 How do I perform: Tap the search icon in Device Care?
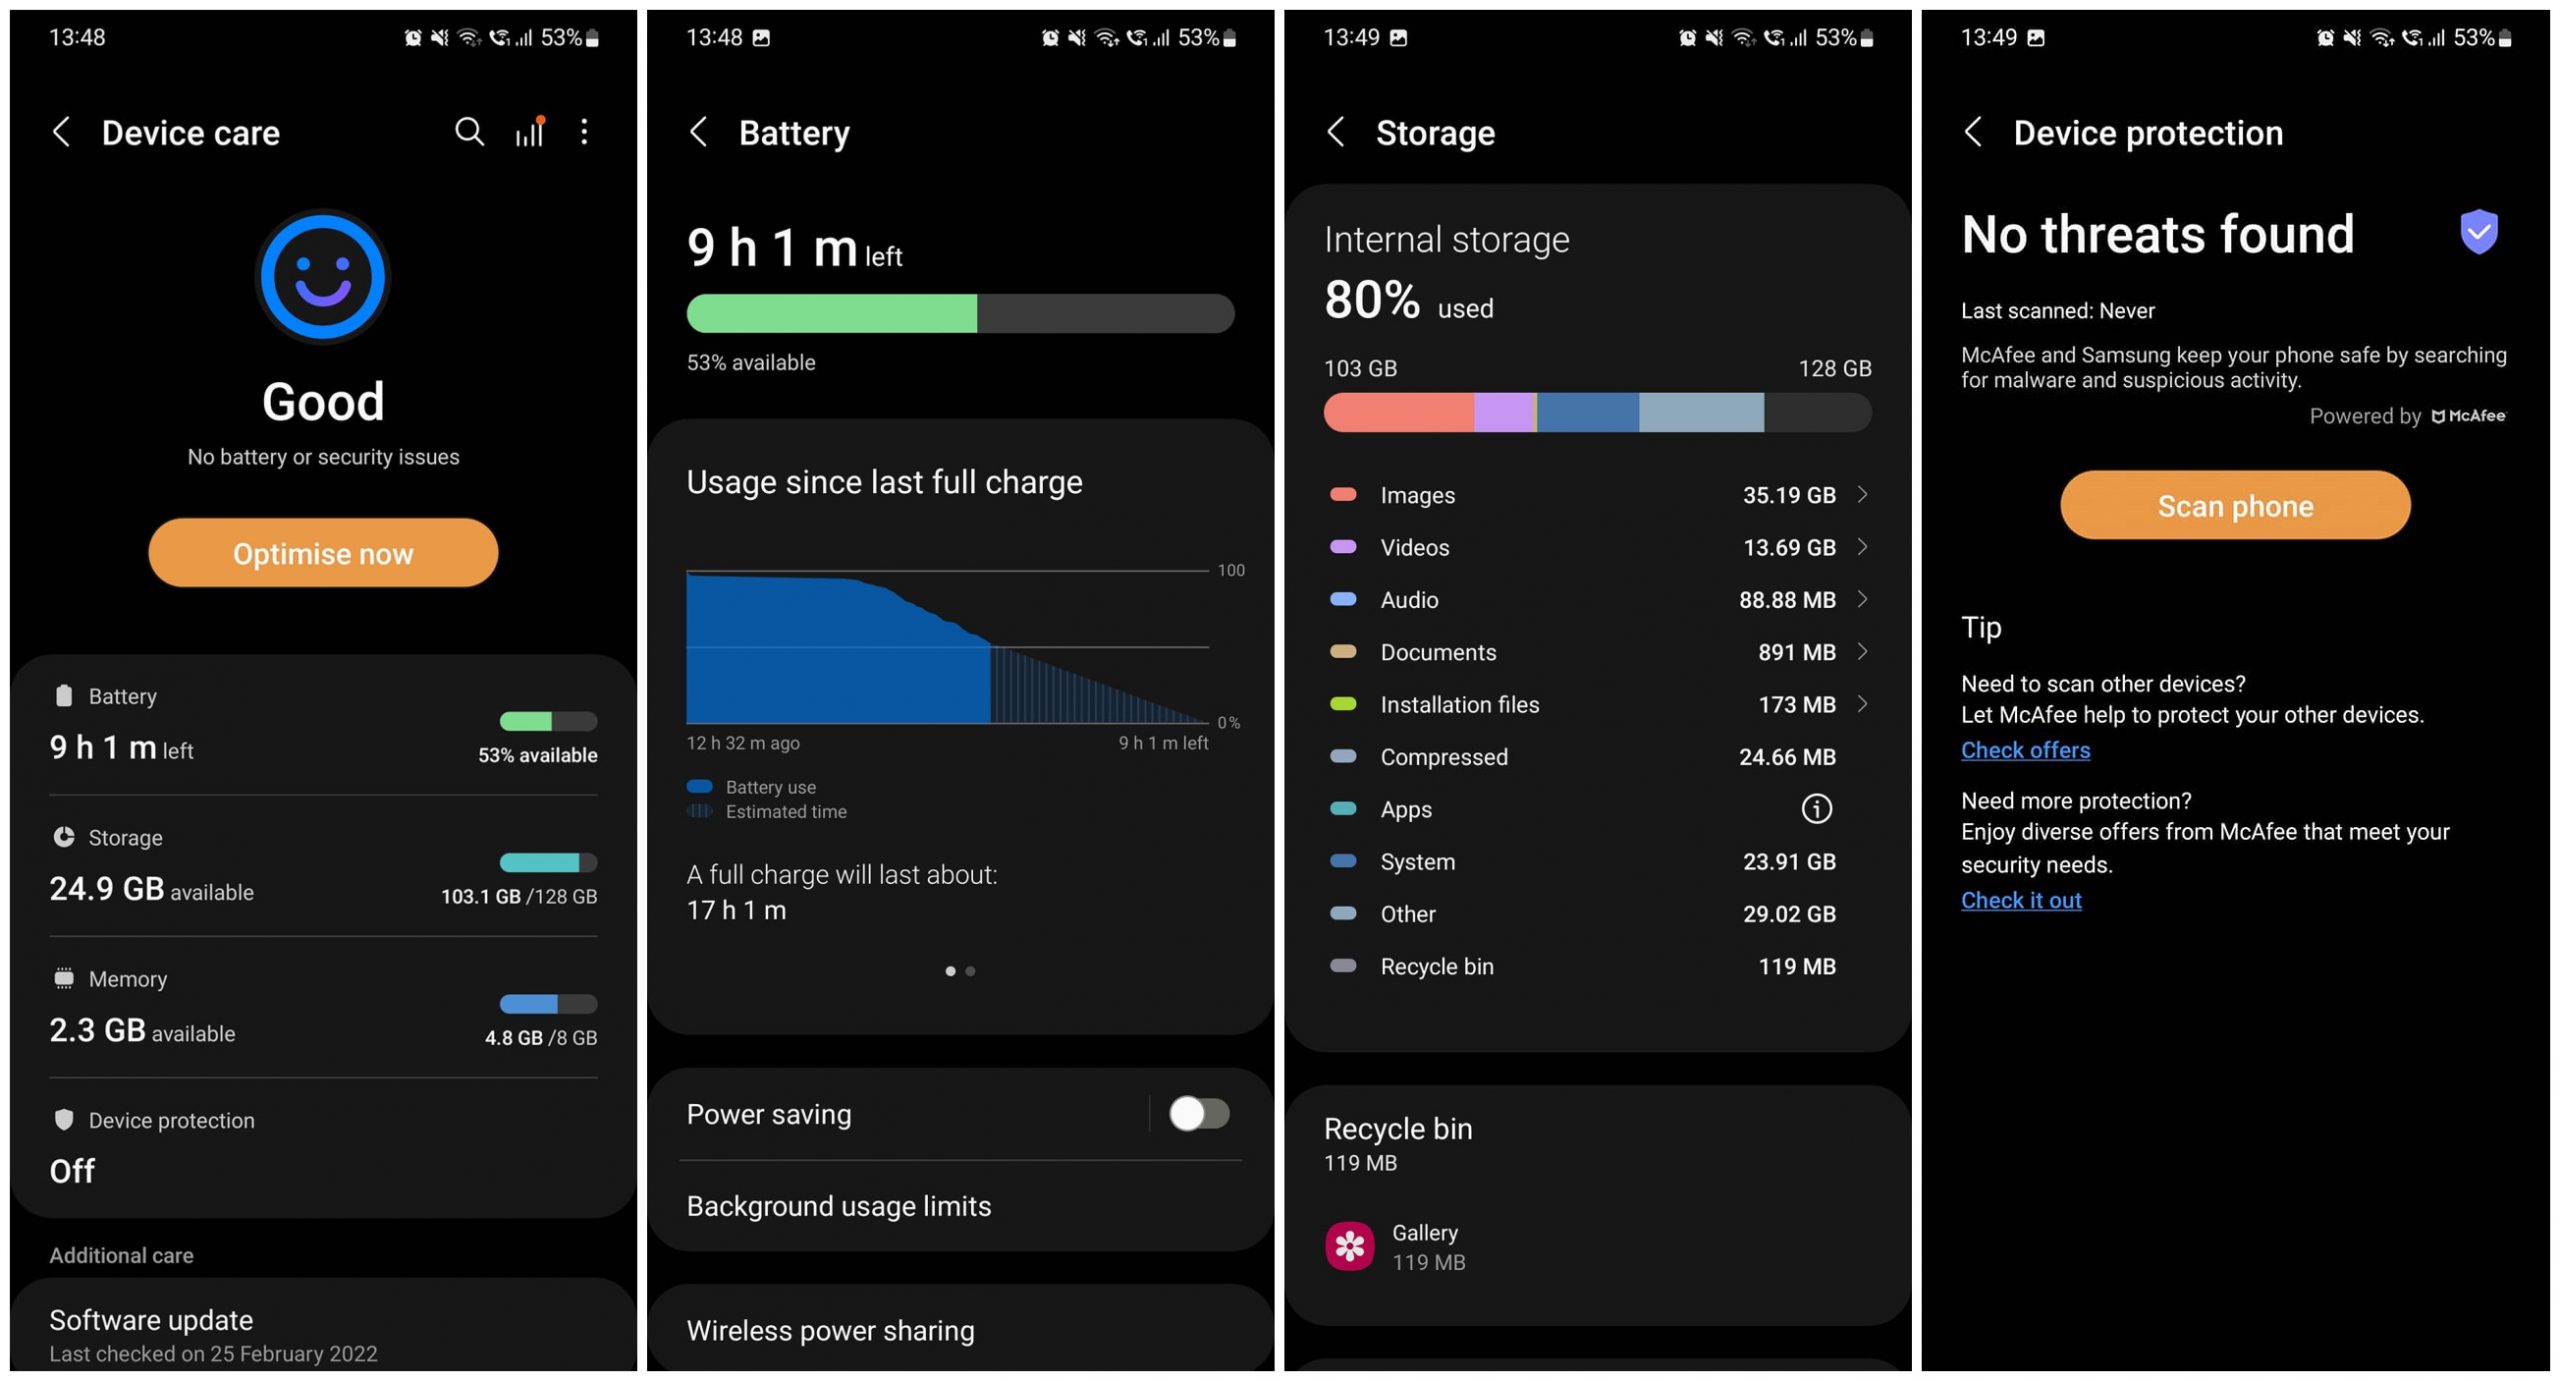[x=461, y=133]
